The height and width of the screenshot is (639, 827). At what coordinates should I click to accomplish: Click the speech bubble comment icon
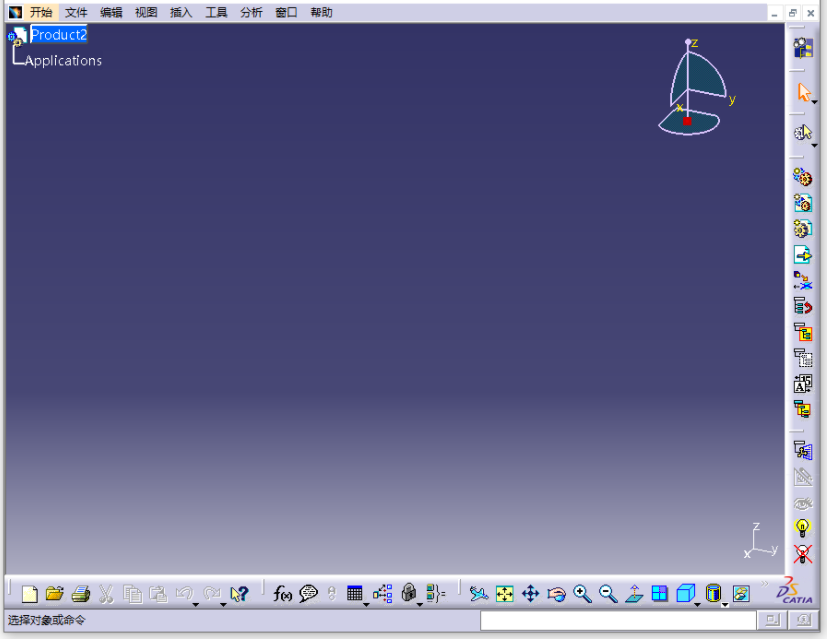pos(308,594)
